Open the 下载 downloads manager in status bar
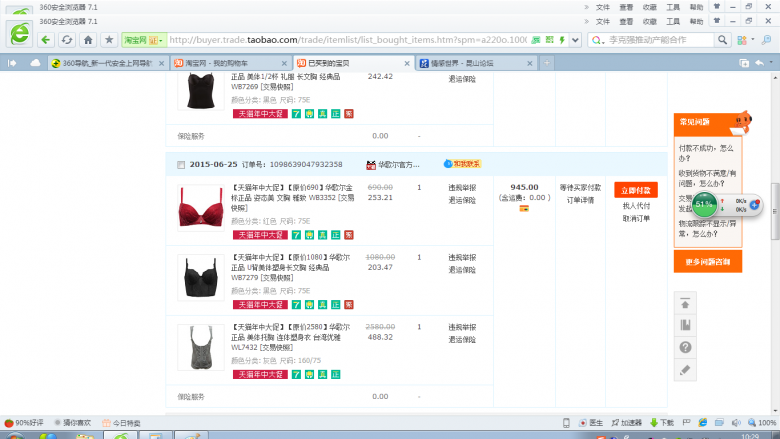 click(x=662, y=423)
